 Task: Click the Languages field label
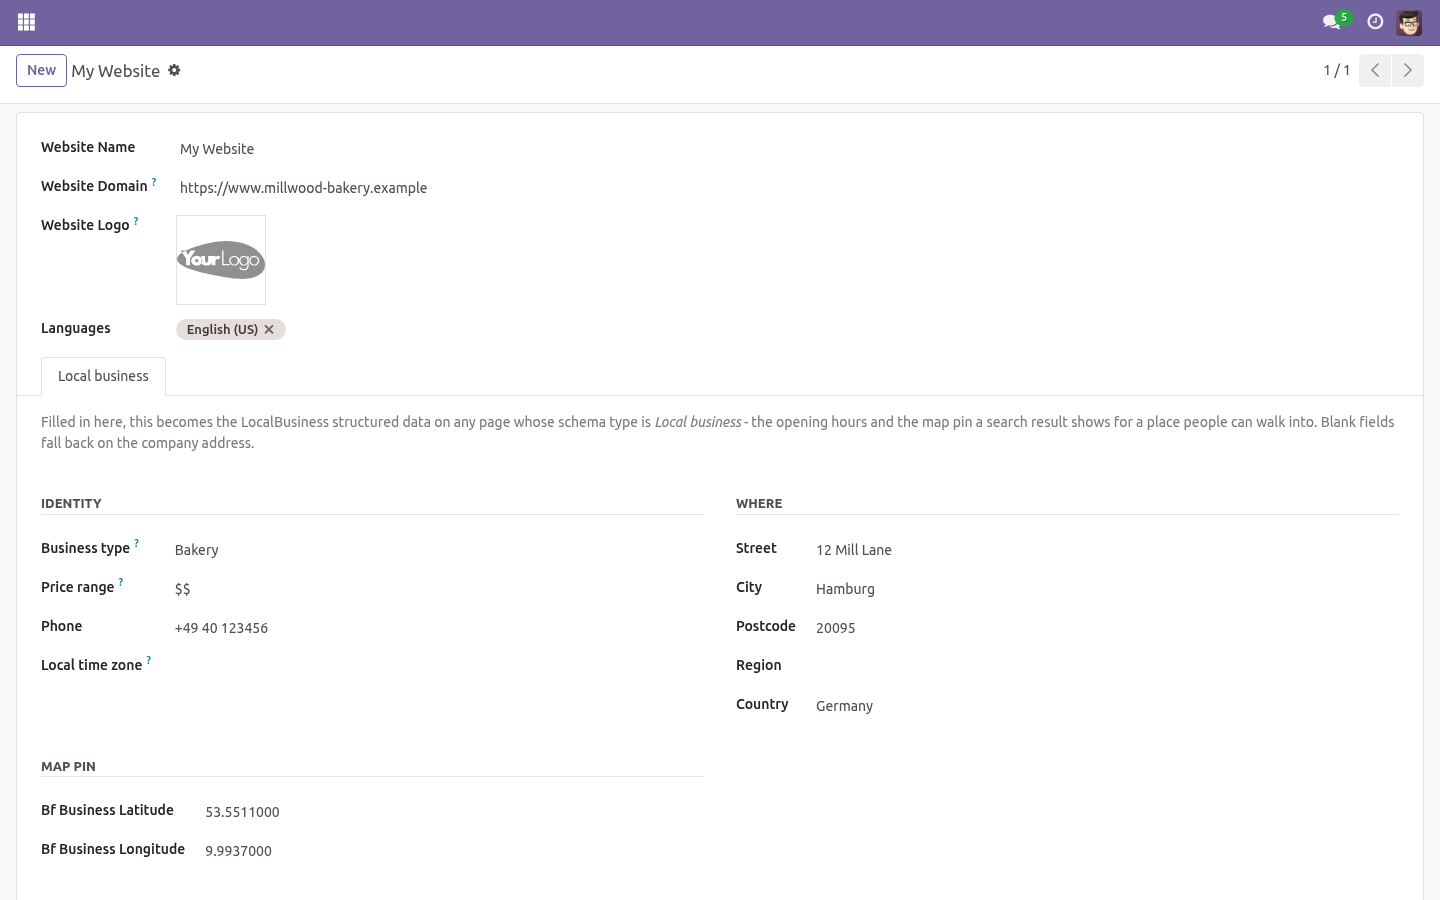(76, 328)
